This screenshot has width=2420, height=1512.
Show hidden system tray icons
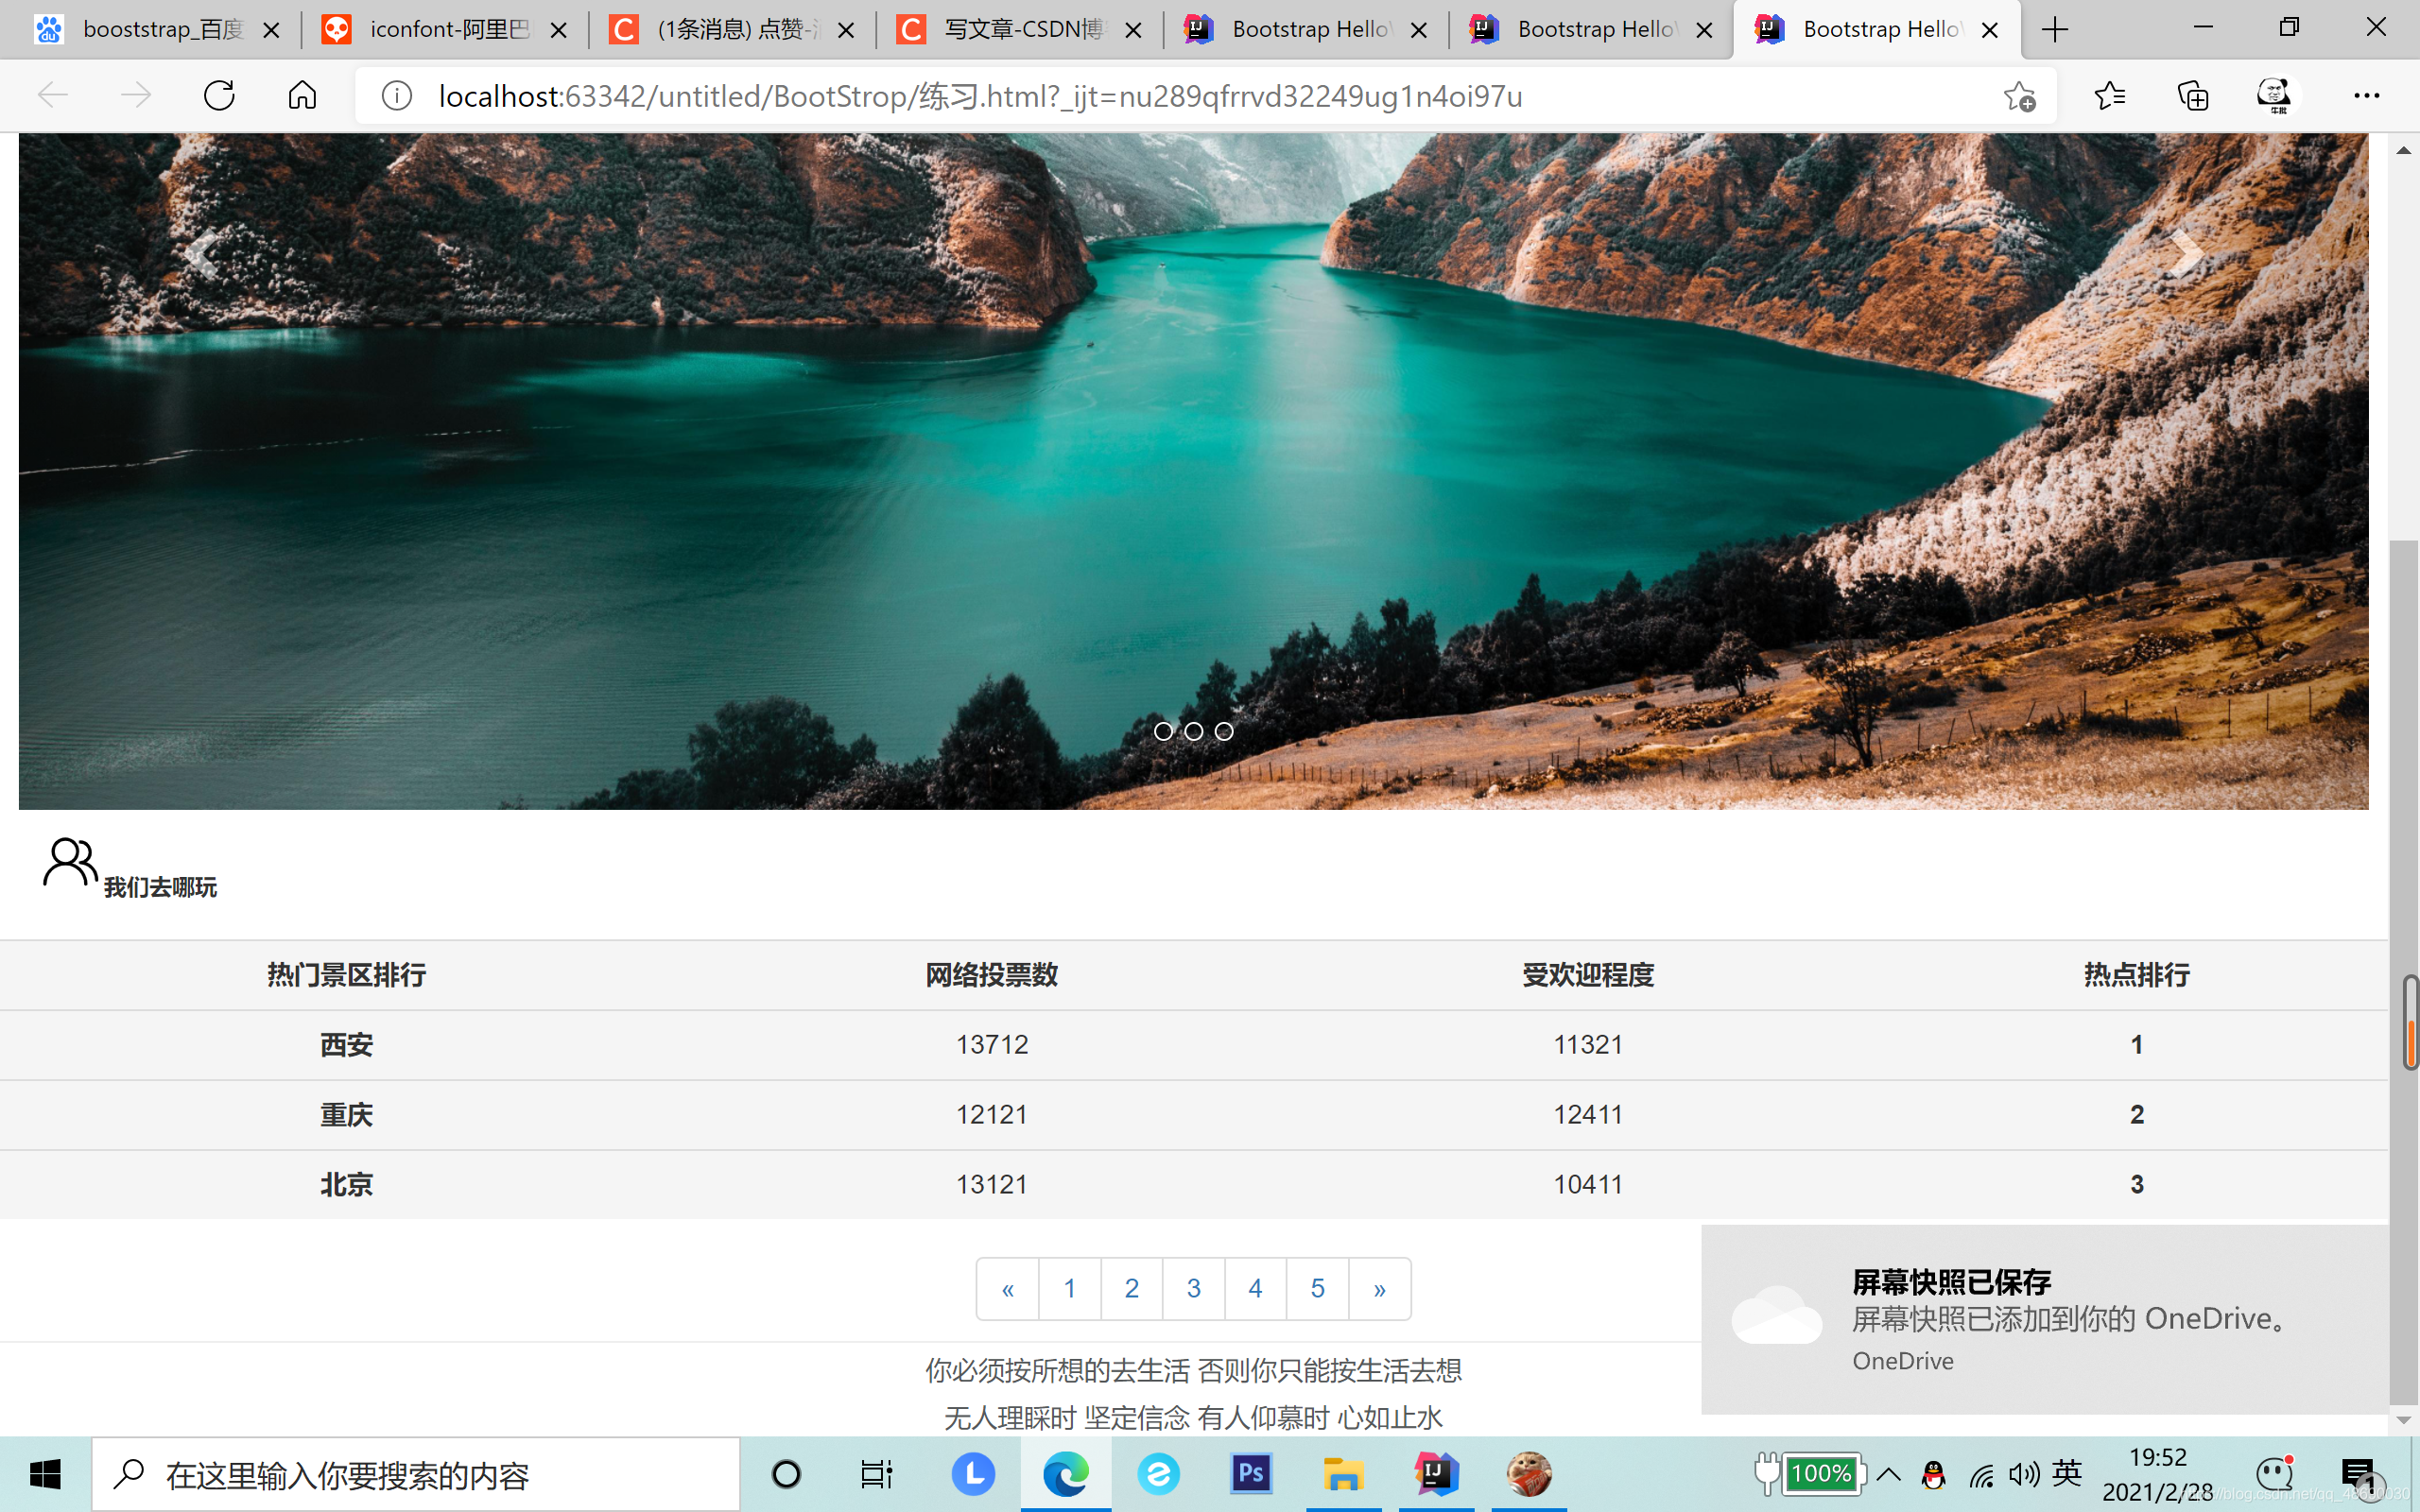point(1889,1474)
